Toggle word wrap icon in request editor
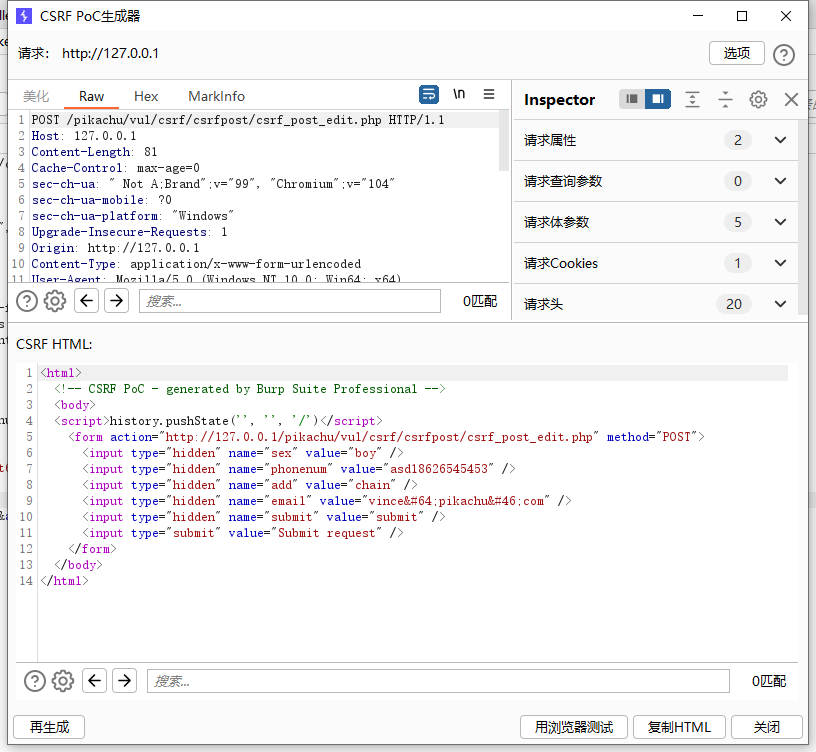 point(429,94)
